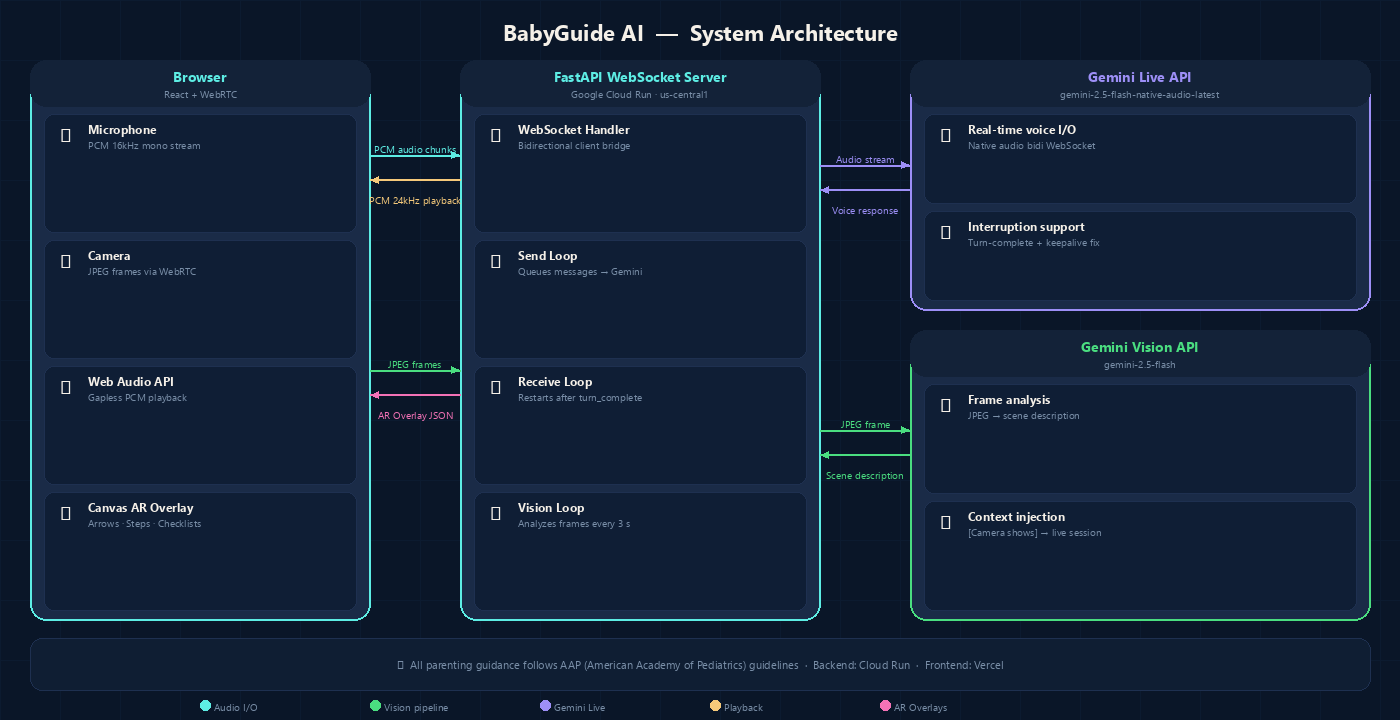Select the Receive Loop card title

pos(555,382)
